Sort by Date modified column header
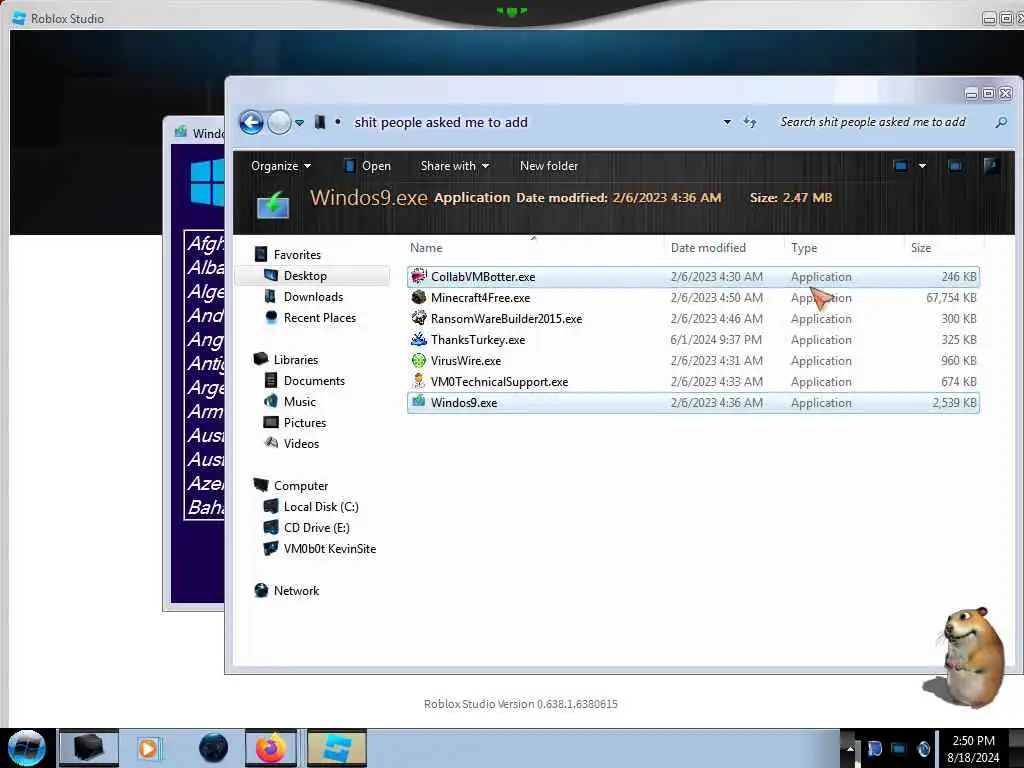 (x=708, y=248)
